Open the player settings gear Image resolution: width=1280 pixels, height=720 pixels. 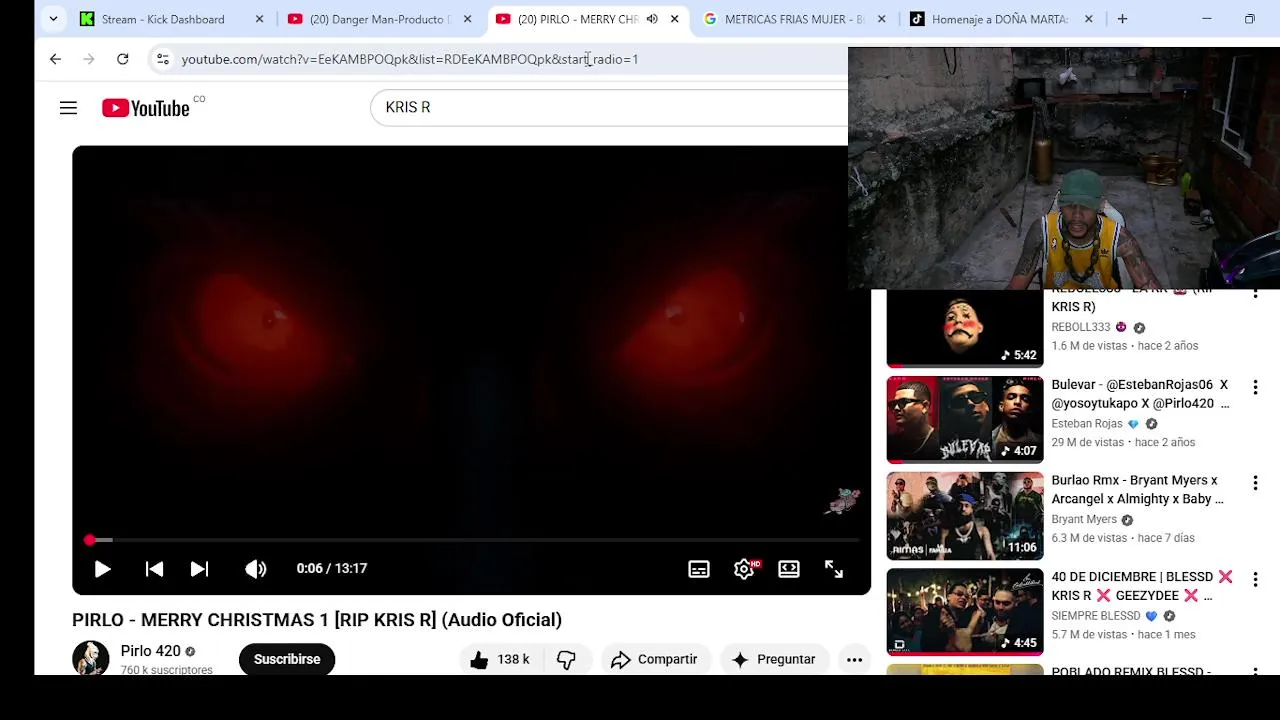(x=744, y=569)
